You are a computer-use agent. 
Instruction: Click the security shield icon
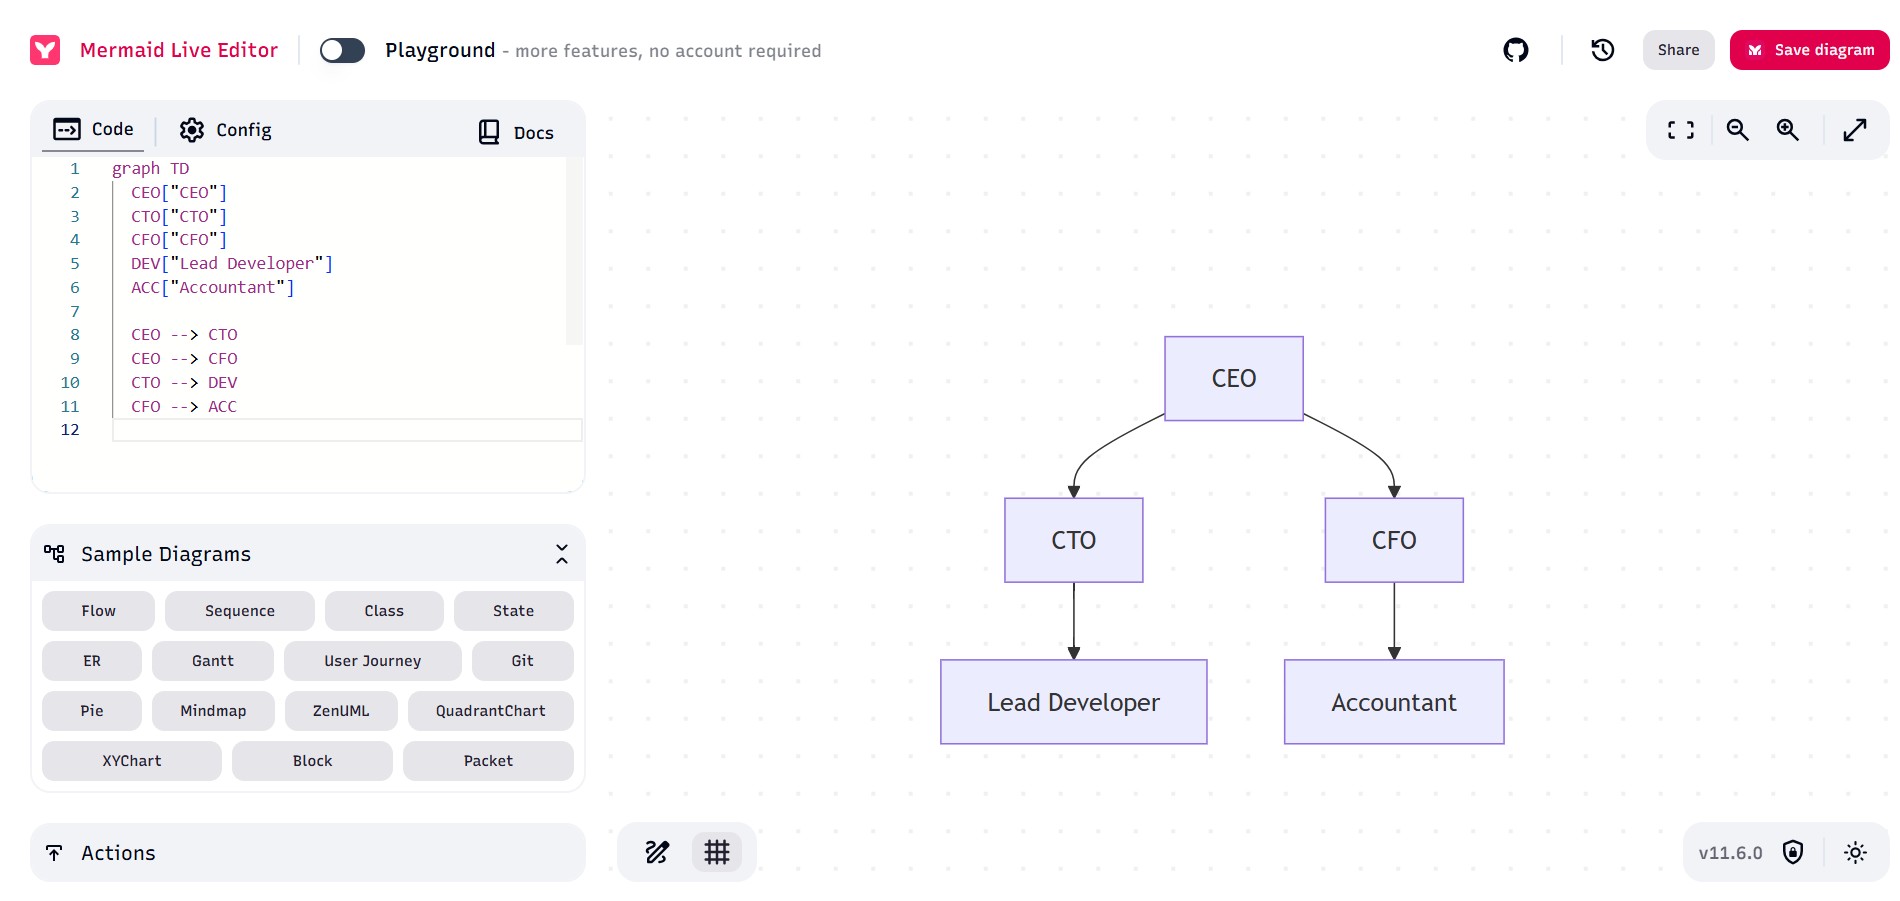point(1794,852)
